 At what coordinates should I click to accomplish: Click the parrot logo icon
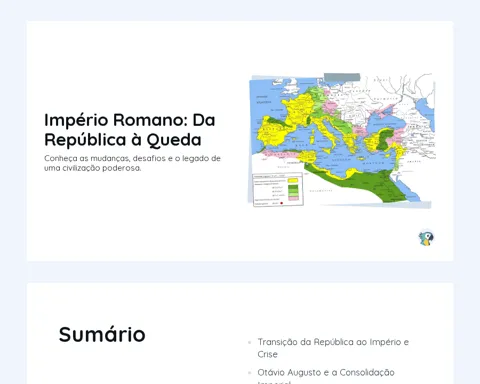point(426,238)
